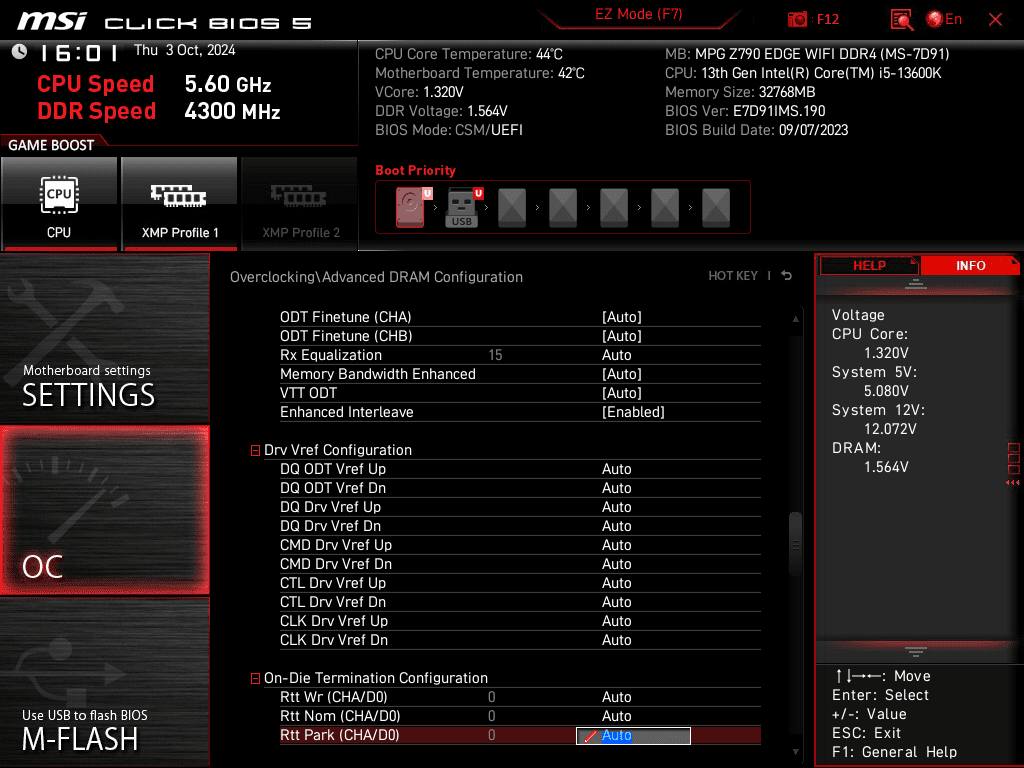
Task: Click the settings list scrollbar thumb
Action: pyautogui.click(x=795, y=545)
